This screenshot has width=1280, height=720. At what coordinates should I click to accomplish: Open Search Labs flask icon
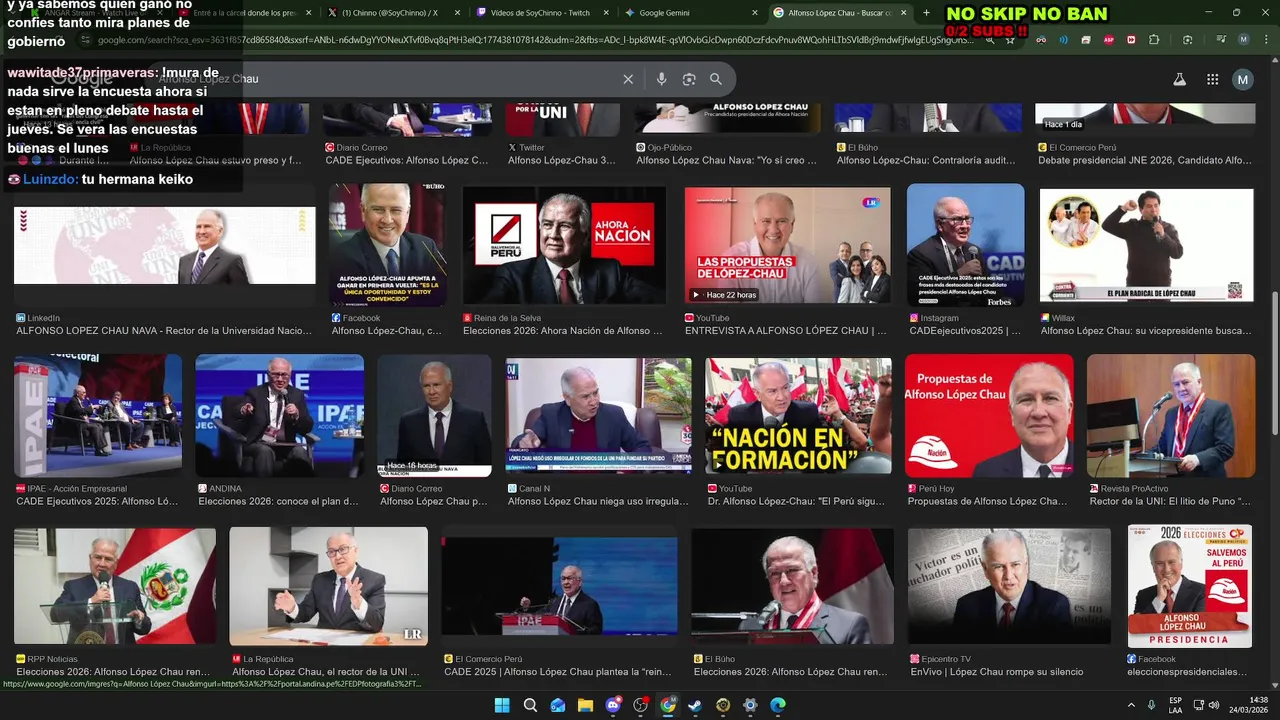pos(1179,80)
